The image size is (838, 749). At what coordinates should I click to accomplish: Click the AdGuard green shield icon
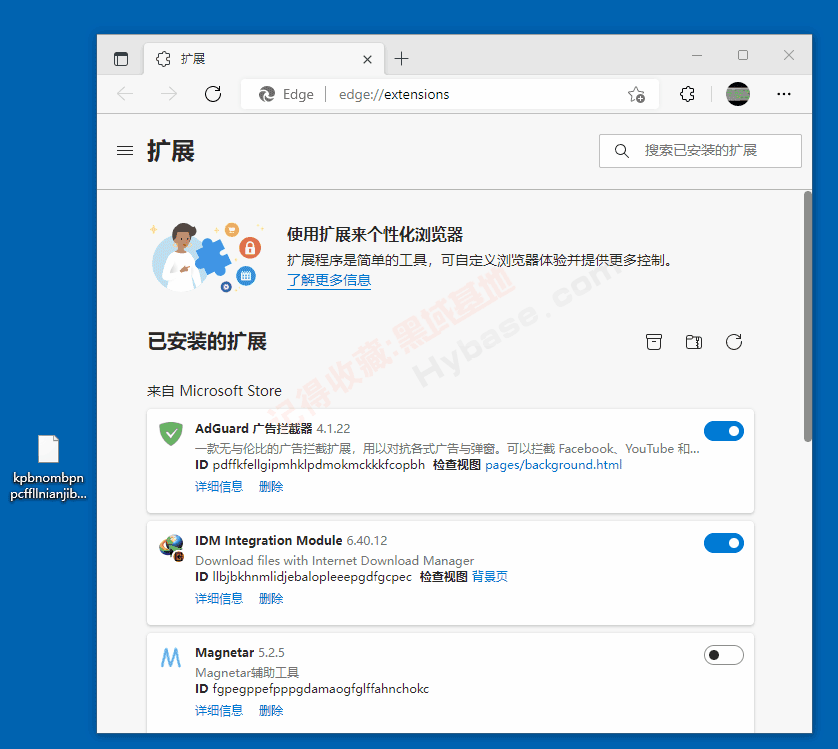(171, 434)
